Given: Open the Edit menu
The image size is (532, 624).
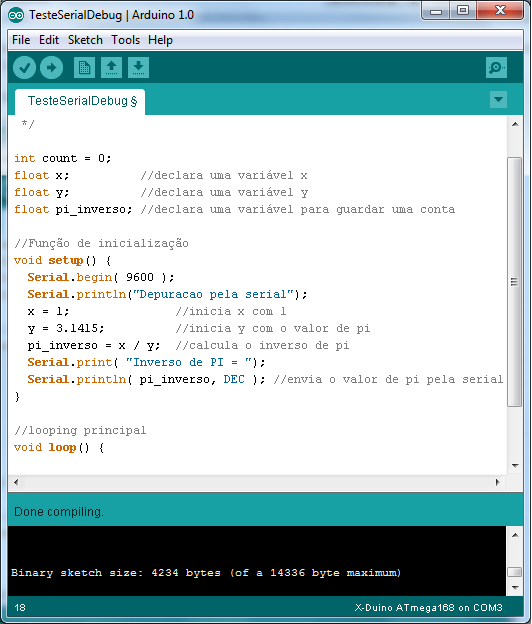Looking at the screenshot, I should [49, 40].
